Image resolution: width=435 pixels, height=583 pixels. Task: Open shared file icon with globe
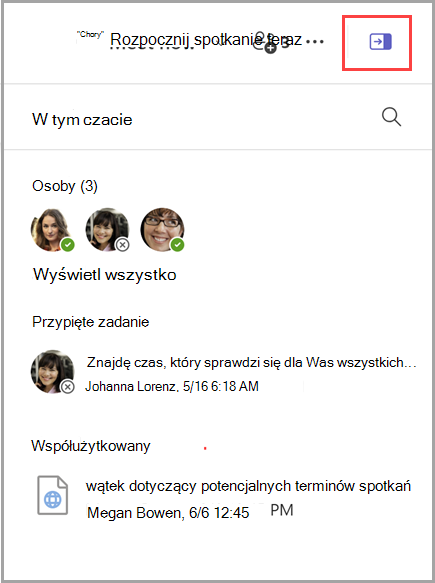coord(52,495)
